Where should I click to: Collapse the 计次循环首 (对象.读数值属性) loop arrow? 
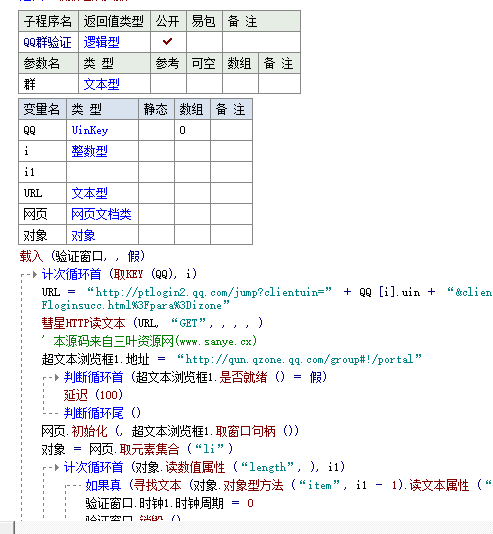click(x=57, y=467)
